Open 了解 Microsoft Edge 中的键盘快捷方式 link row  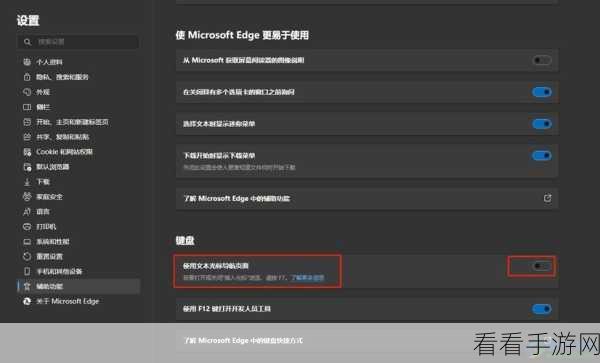367,340
